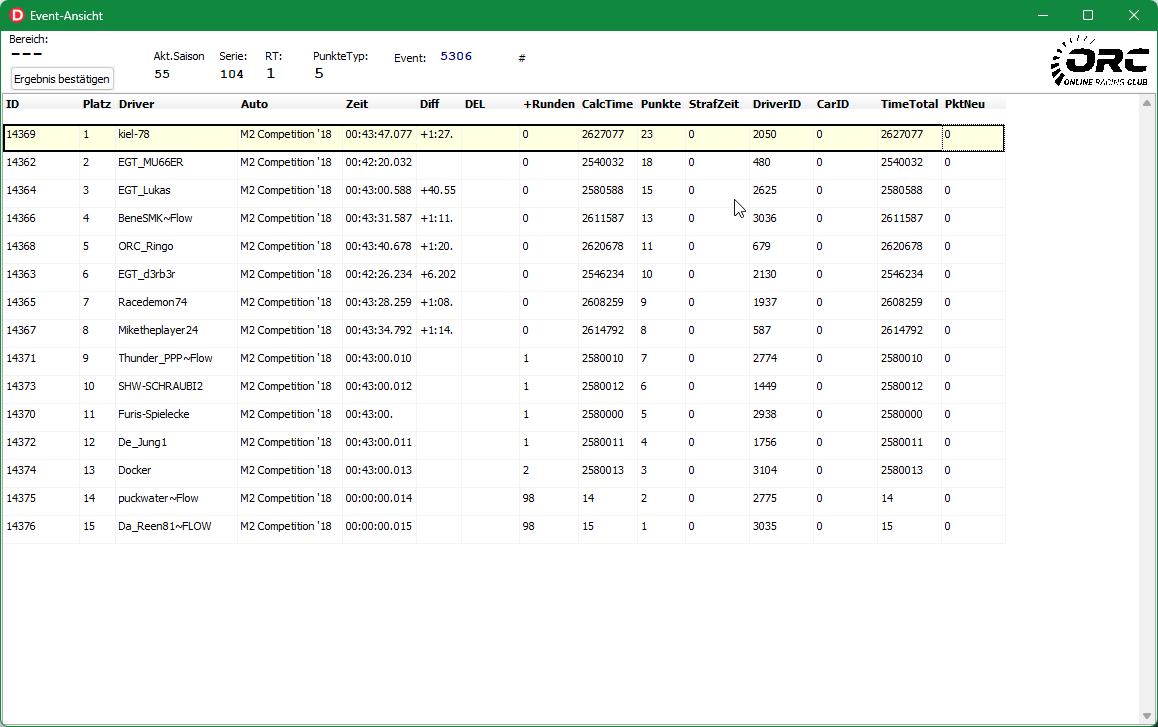
Task: Click the TimeTotal column header
Action: (909, 104)
